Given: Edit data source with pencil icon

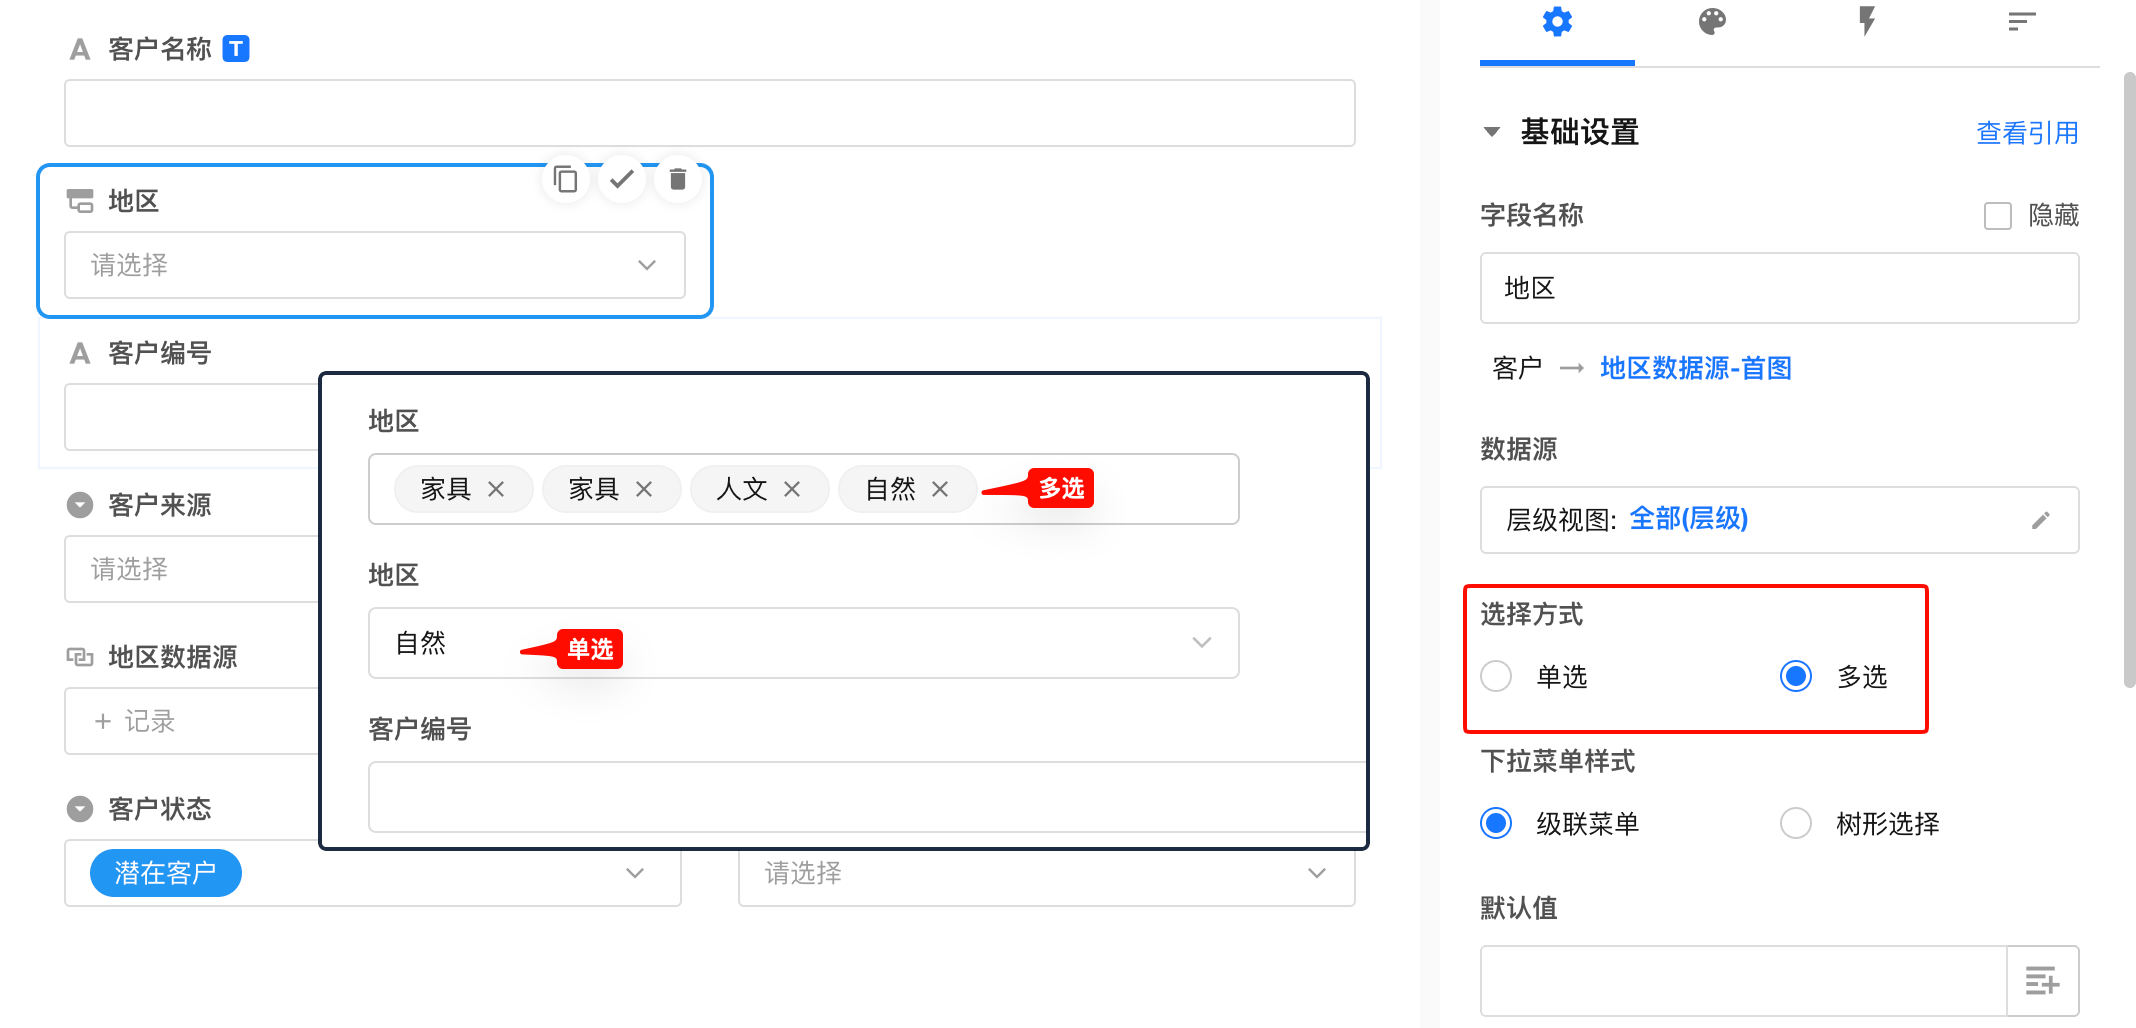Looking at the screenshot, I should point(2041,520).
